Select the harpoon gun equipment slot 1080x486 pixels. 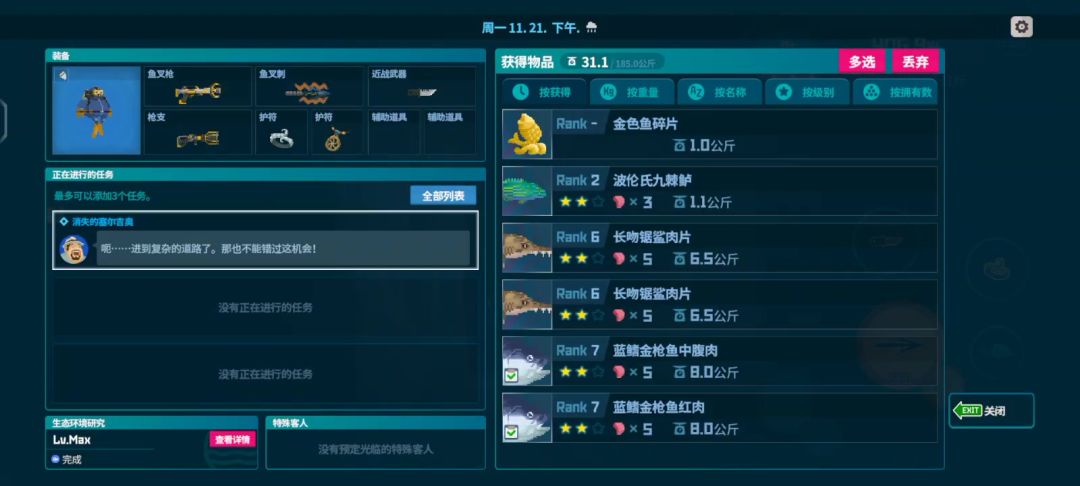pyautogui.click(x=198, y=86)
